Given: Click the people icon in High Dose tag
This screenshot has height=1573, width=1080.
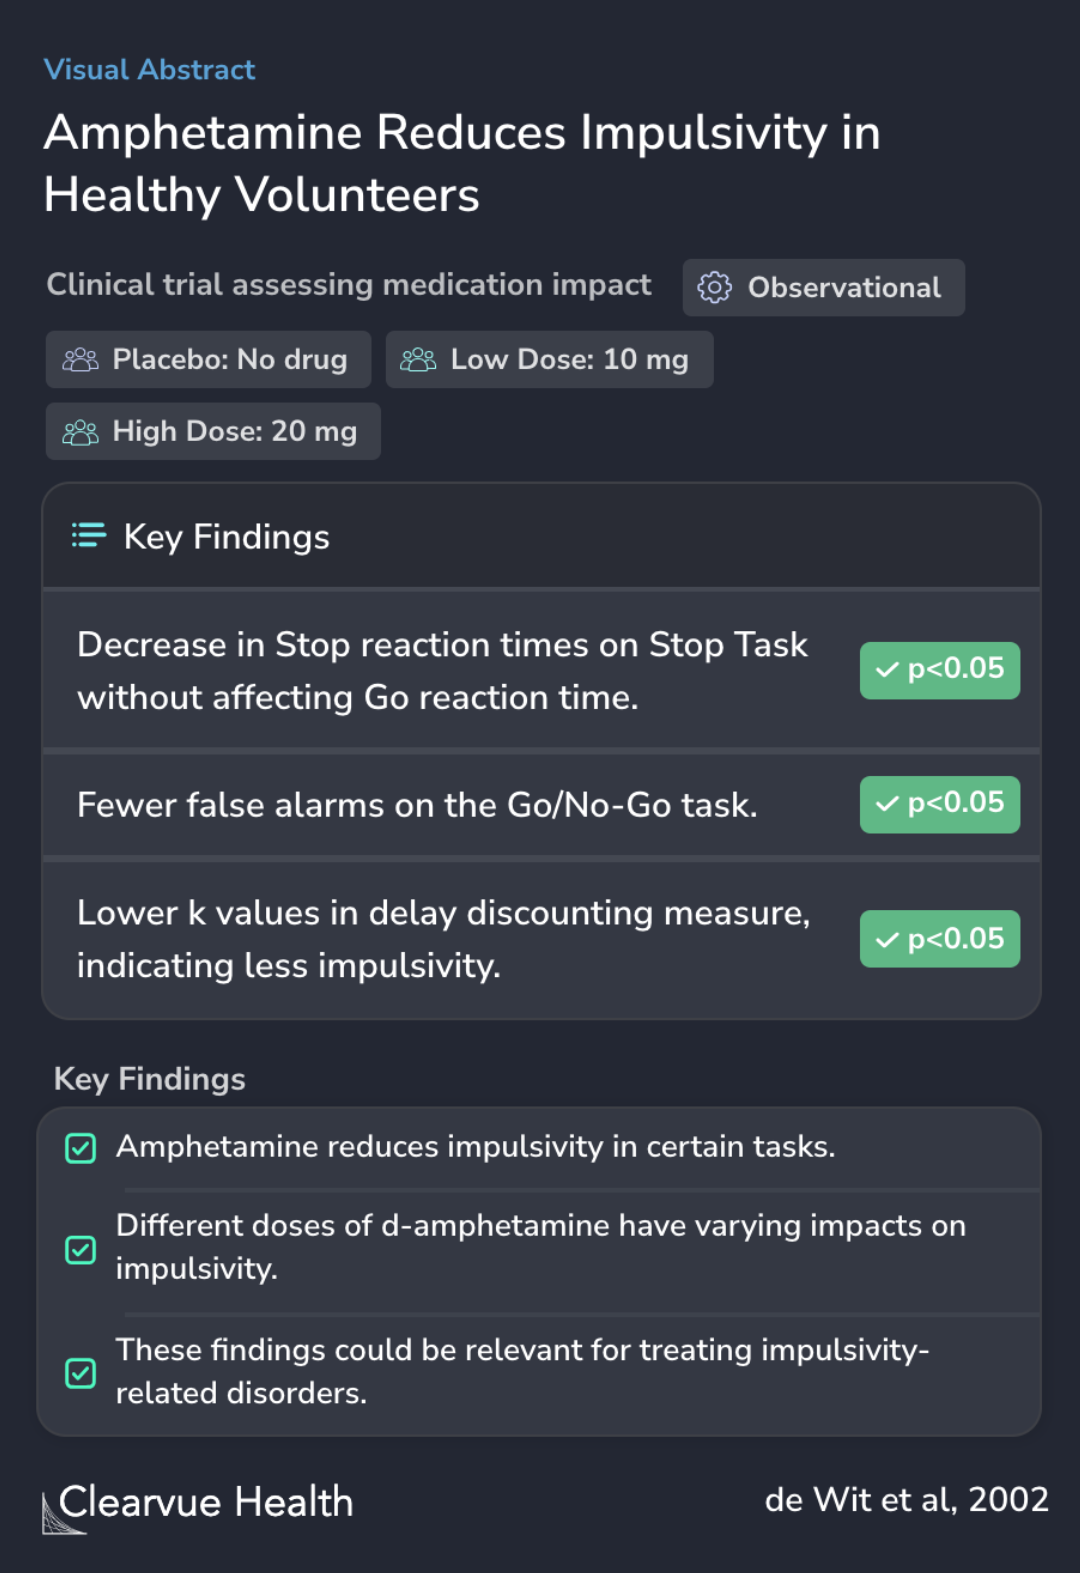Looking at the screenshot, I should point(80,432).
